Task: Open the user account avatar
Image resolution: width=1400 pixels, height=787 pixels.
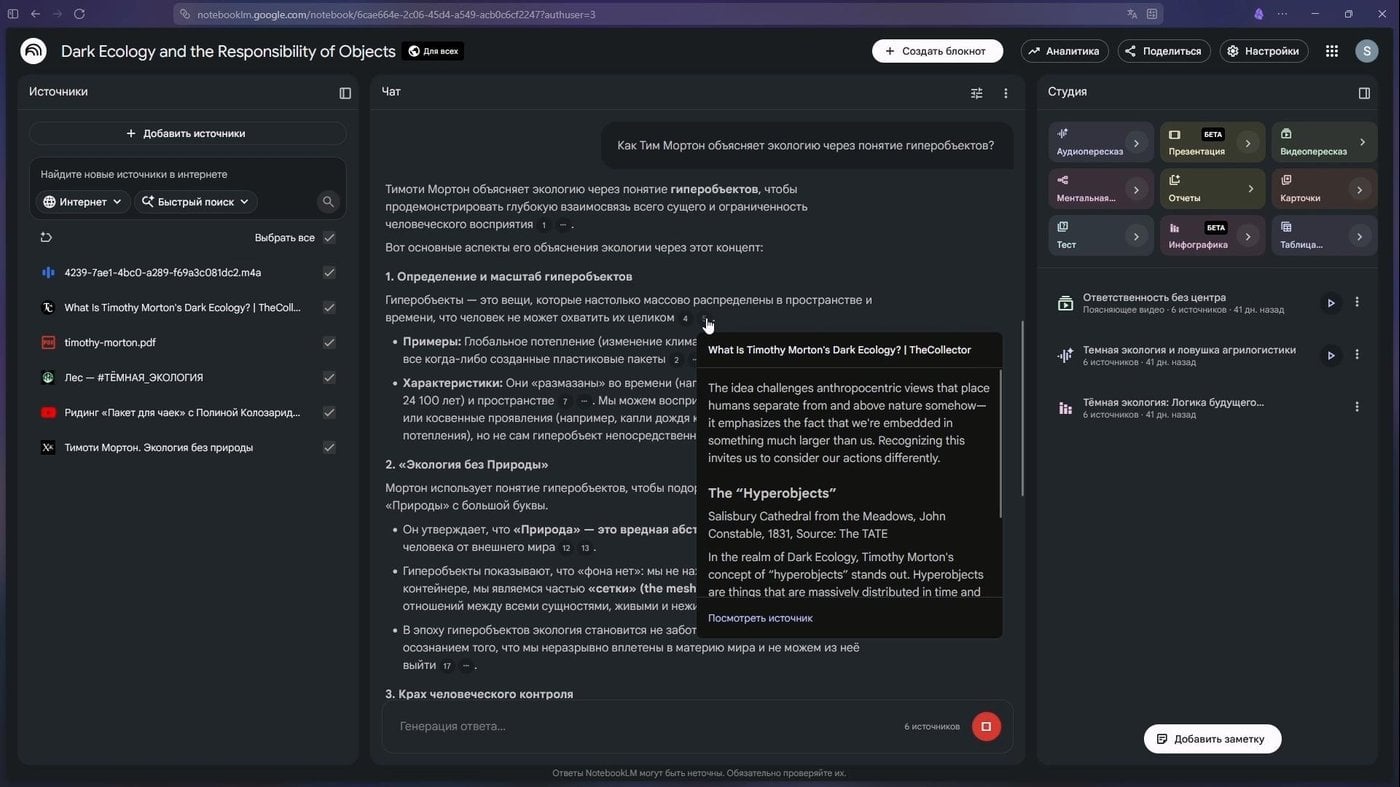Action: point(1367,51)
